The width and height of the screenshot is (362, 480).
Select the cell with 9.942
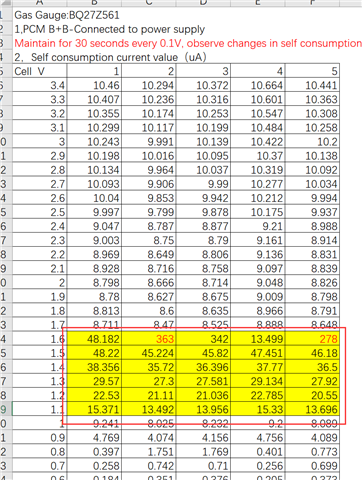tap(203, 198)
